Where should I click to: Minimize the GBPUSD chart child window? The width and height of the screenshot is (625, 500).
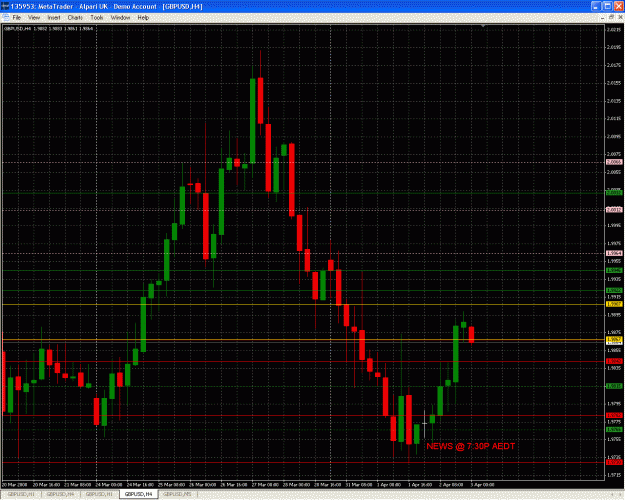pyautogui.click(x=603, y=18)
